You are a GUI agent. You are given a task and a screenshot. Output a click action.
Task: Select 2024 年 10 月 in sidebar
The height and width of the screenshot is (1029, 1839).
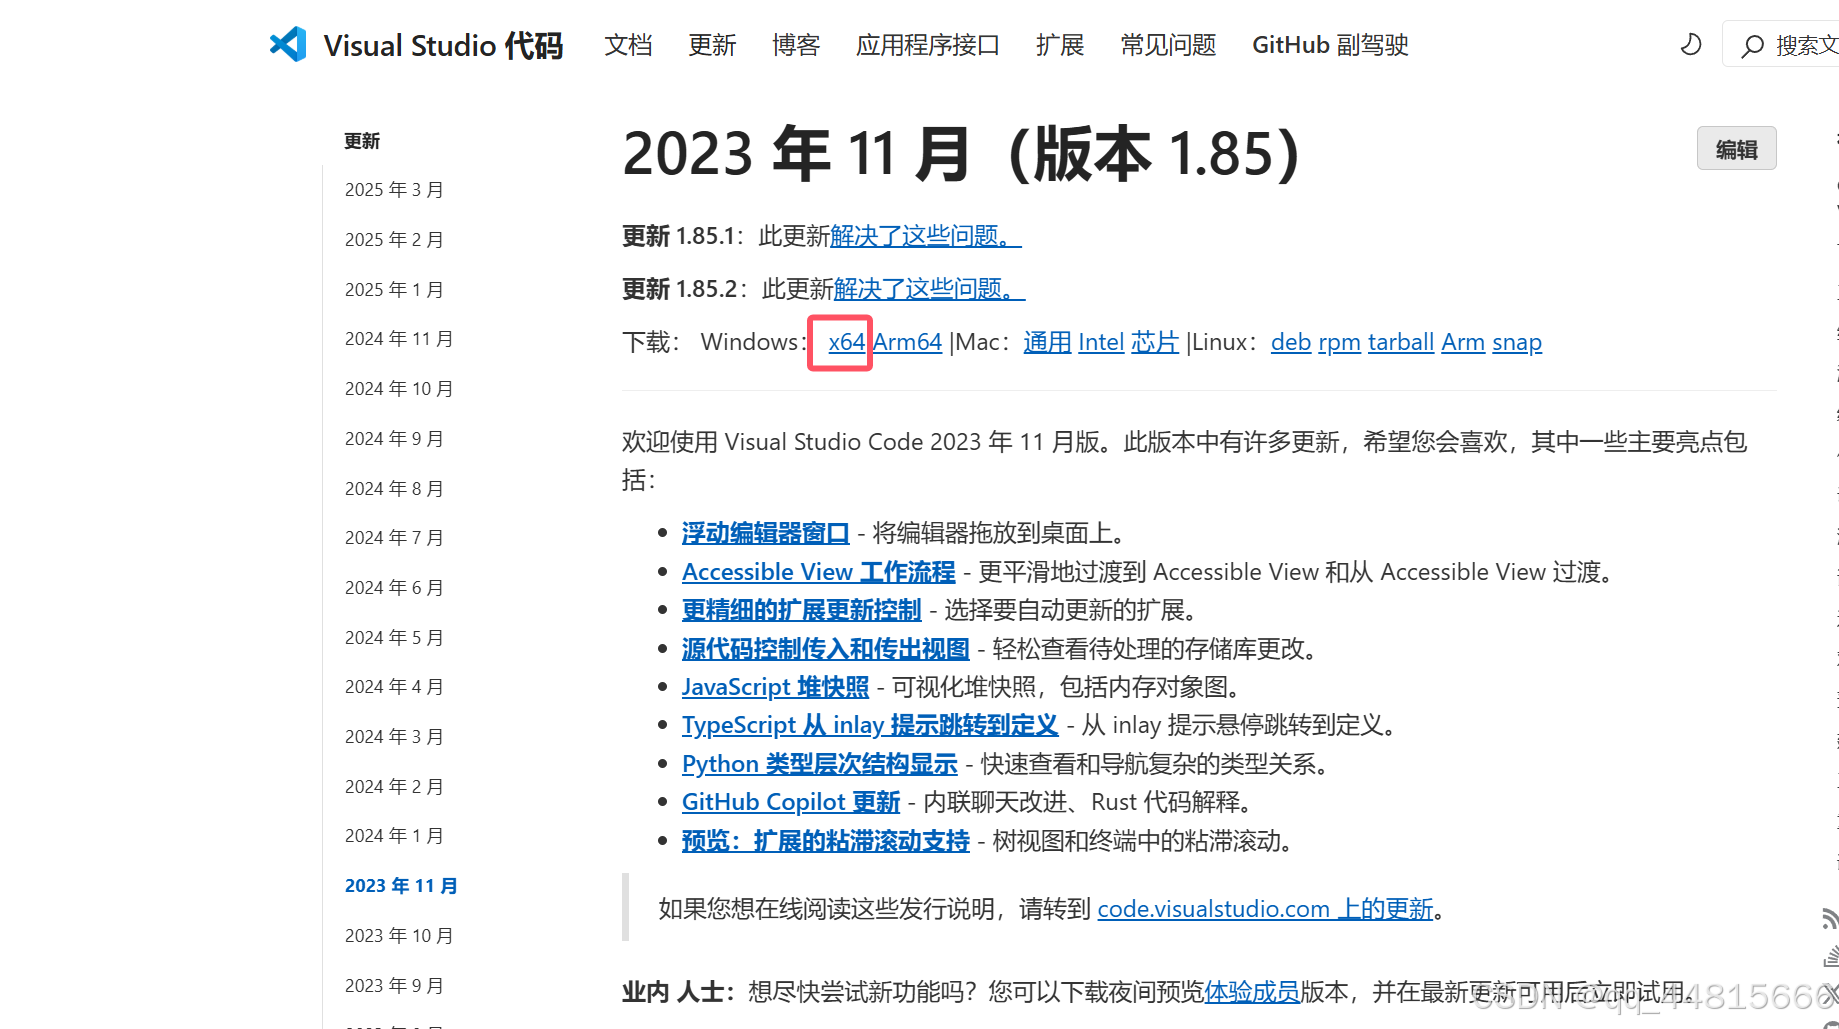coord(399,389)
